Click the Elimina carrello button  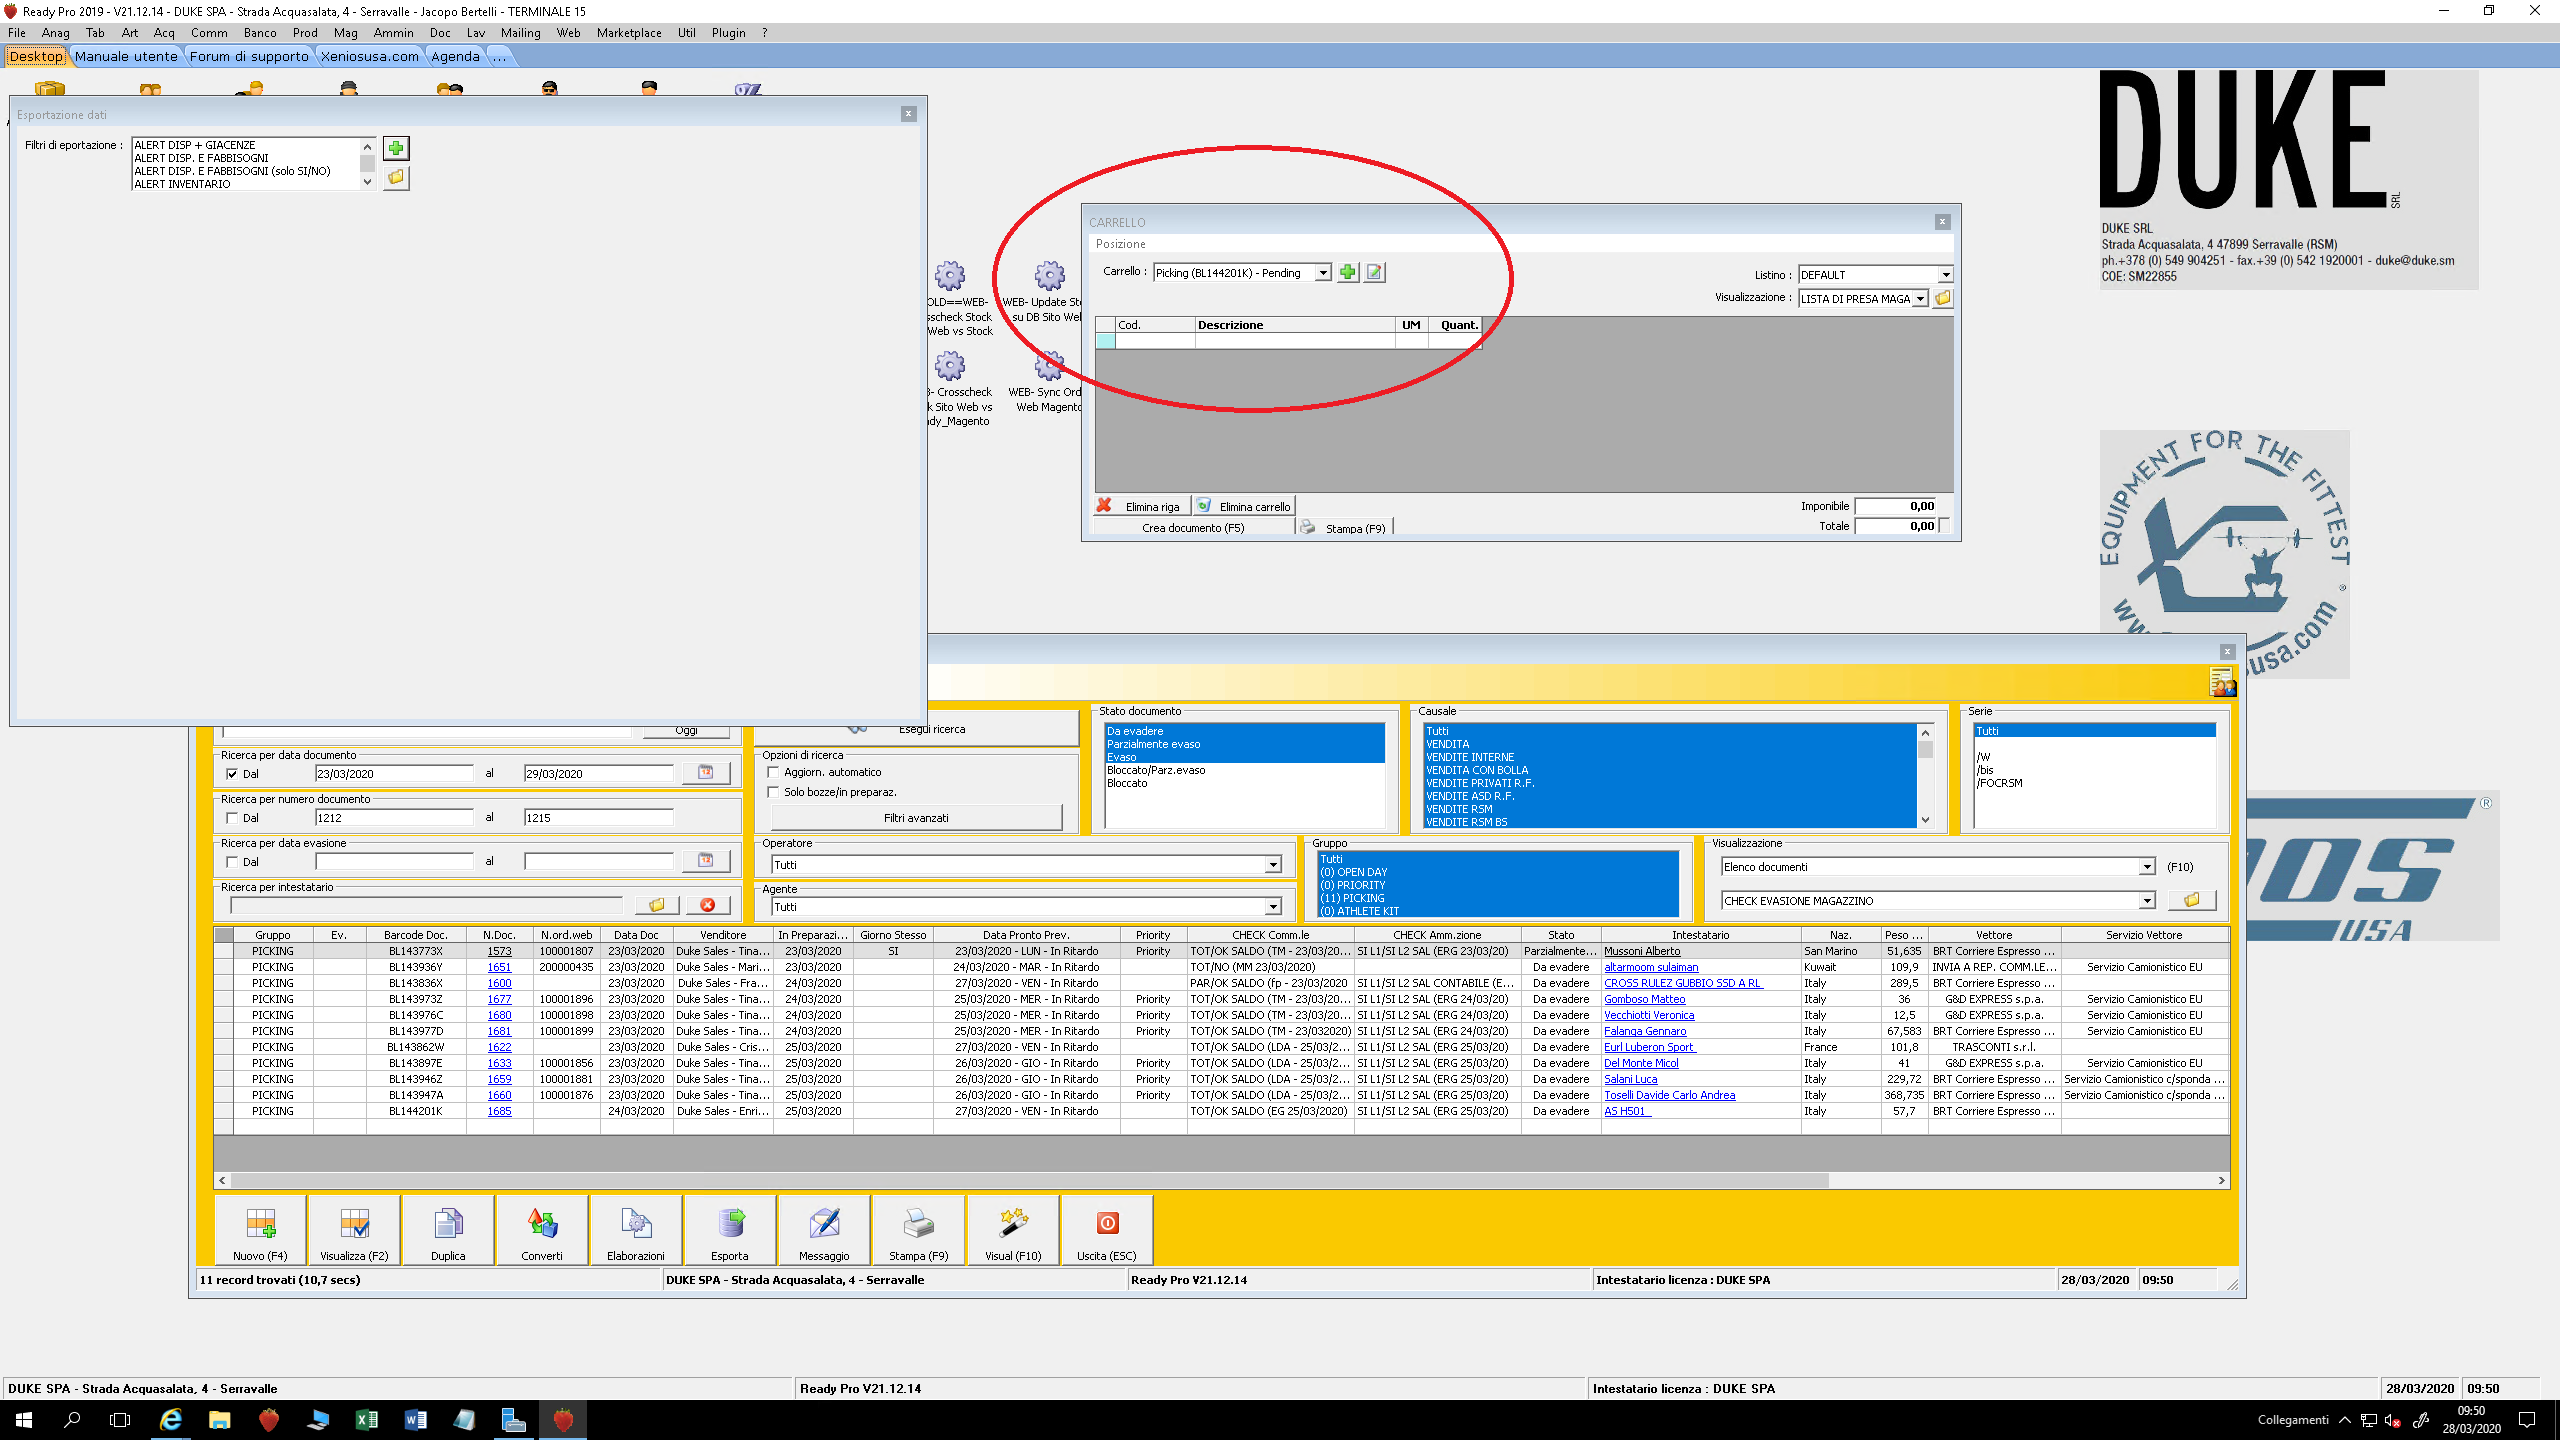1243,506
